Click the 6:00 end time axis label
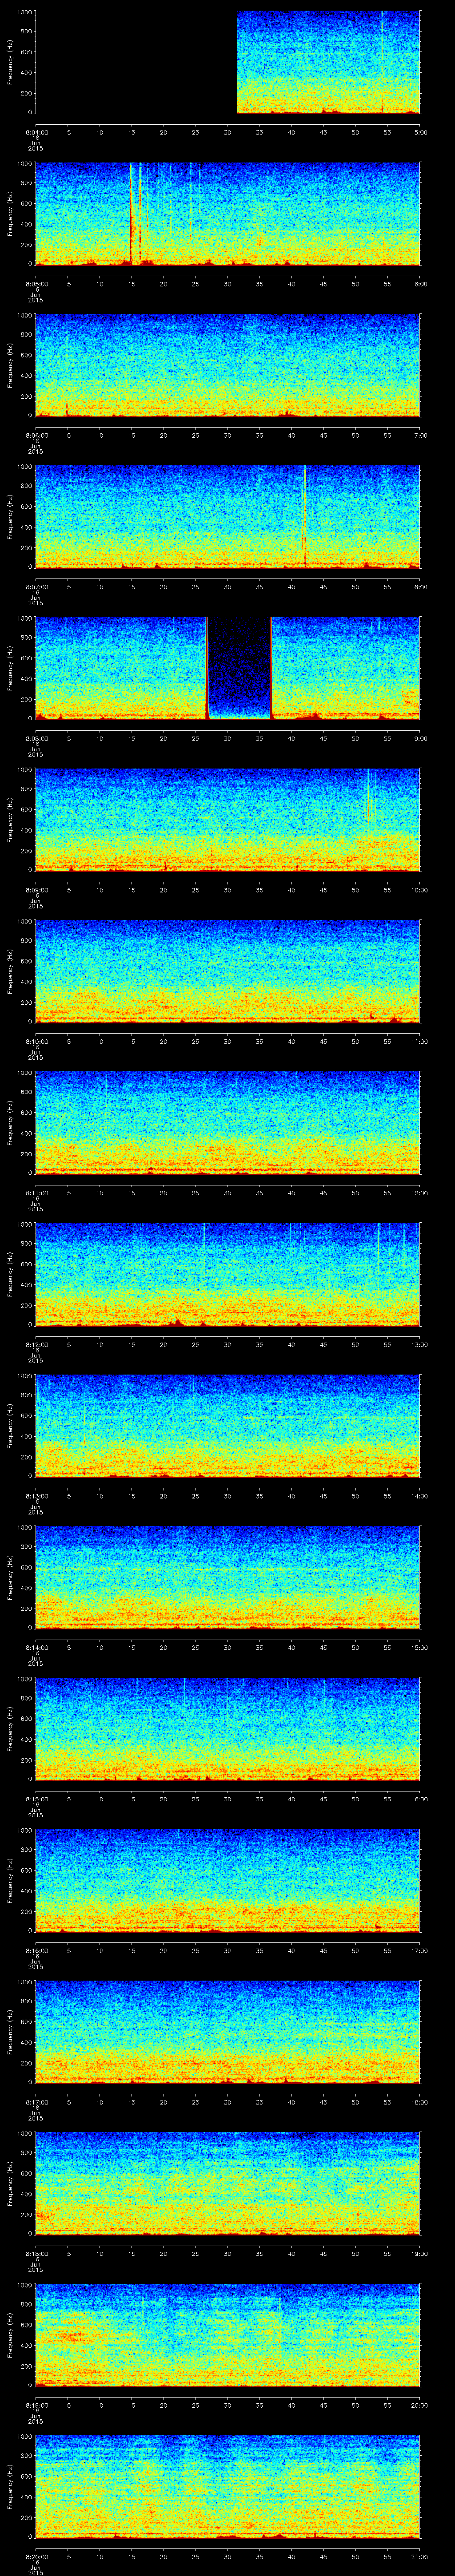Viewport: 455px width, 2576px height. coord(420,284)
